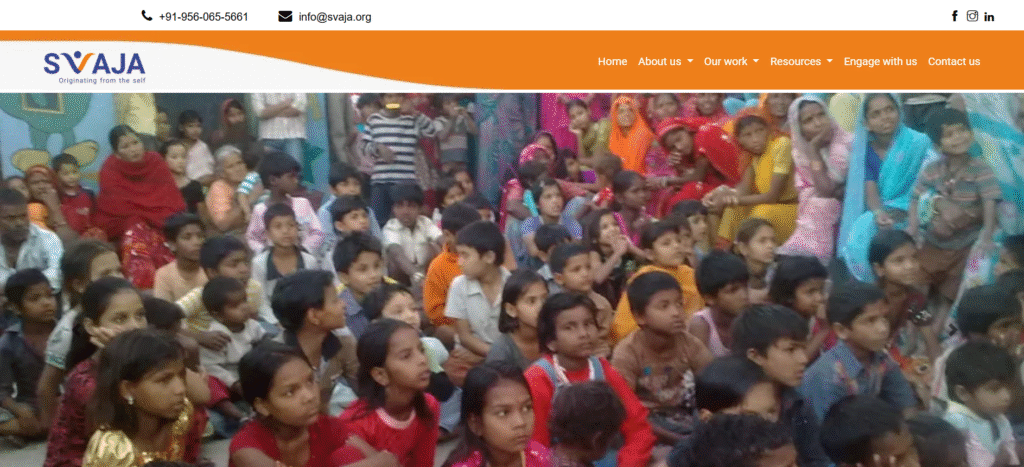Click the children audience hero photo

click(512, 280)
